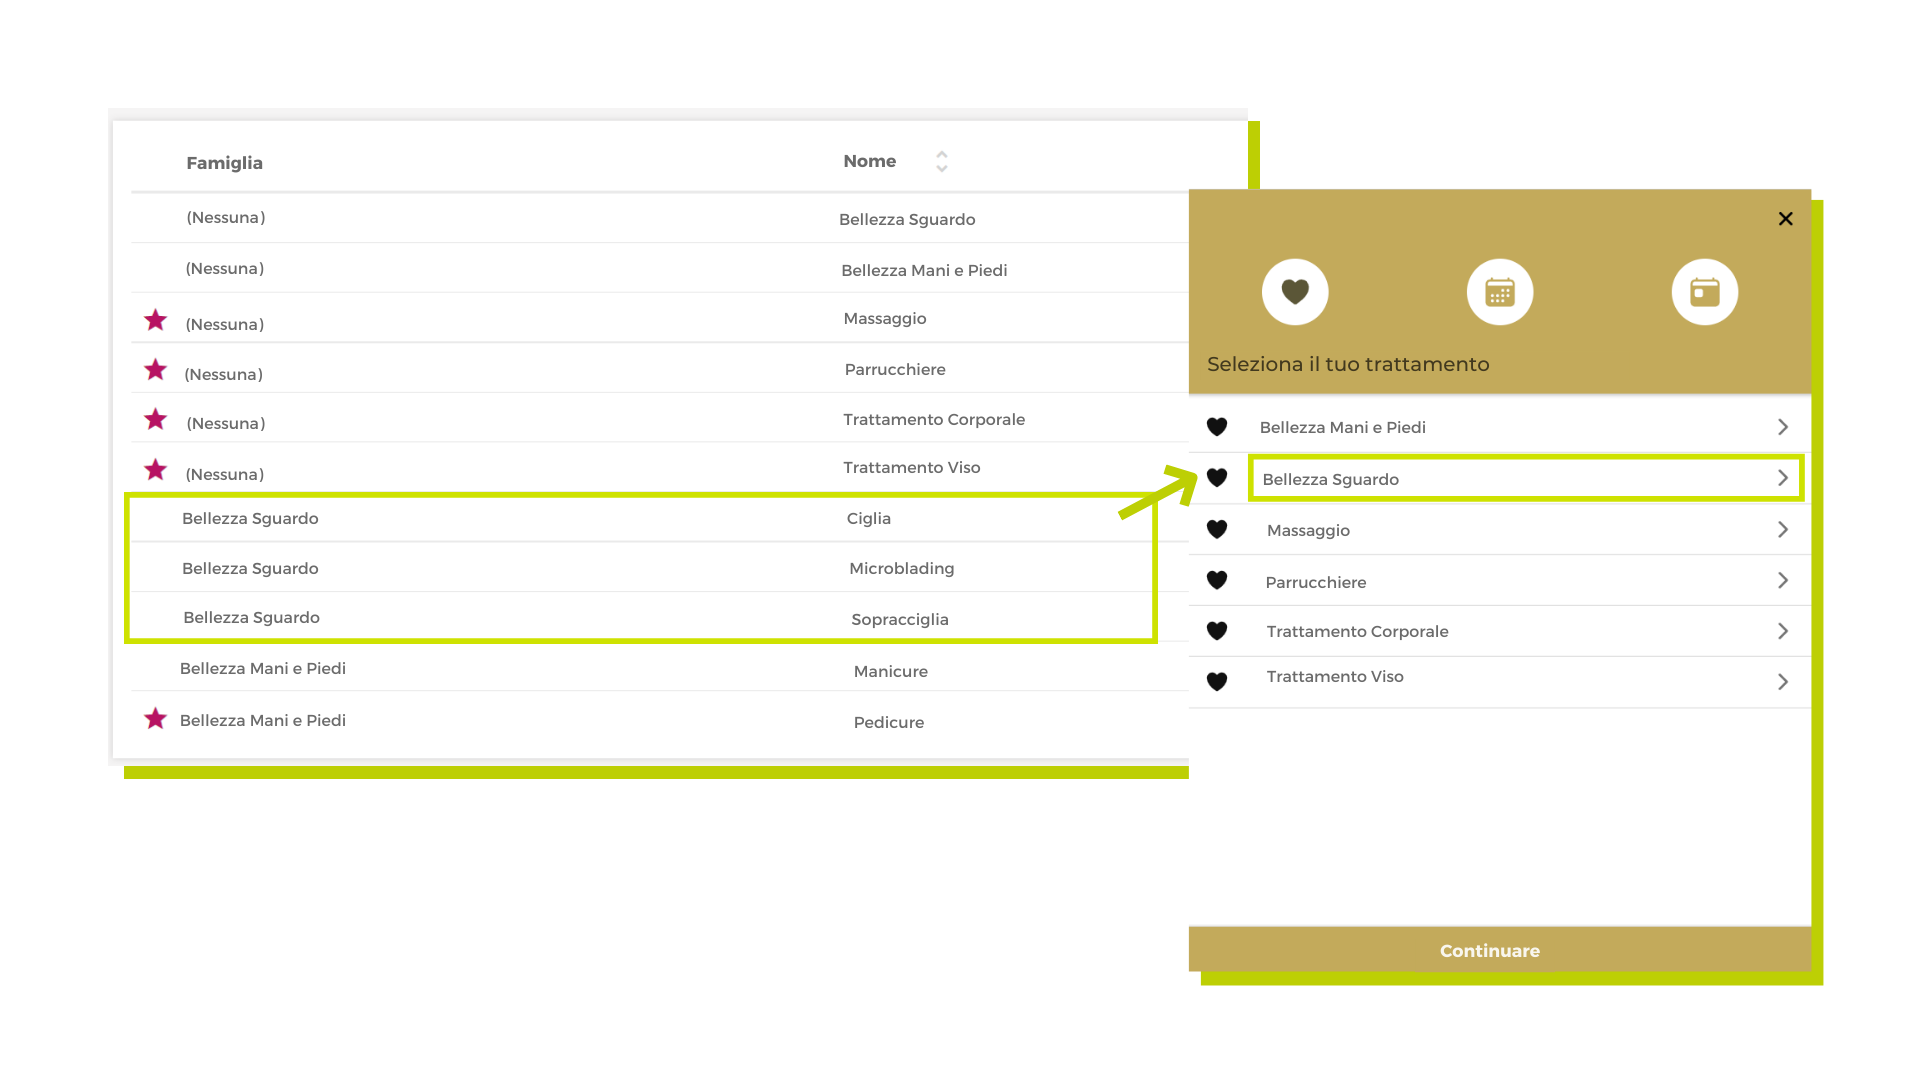Click Trattamento Corporale name cell in table
Viewport: 1920px width, 1080px height.
[x=934, y=419]
